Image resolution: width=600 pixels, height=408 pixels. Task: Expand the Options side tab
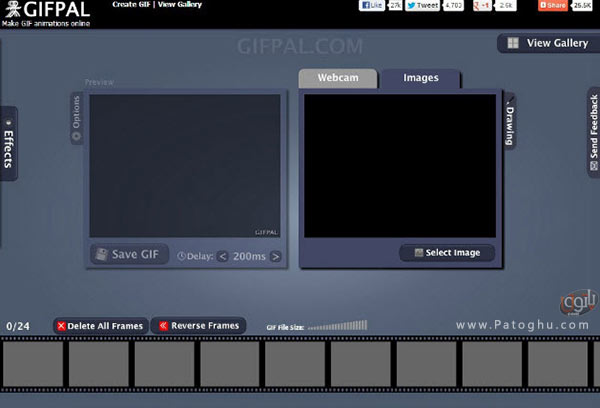click(x=76, y=118)
